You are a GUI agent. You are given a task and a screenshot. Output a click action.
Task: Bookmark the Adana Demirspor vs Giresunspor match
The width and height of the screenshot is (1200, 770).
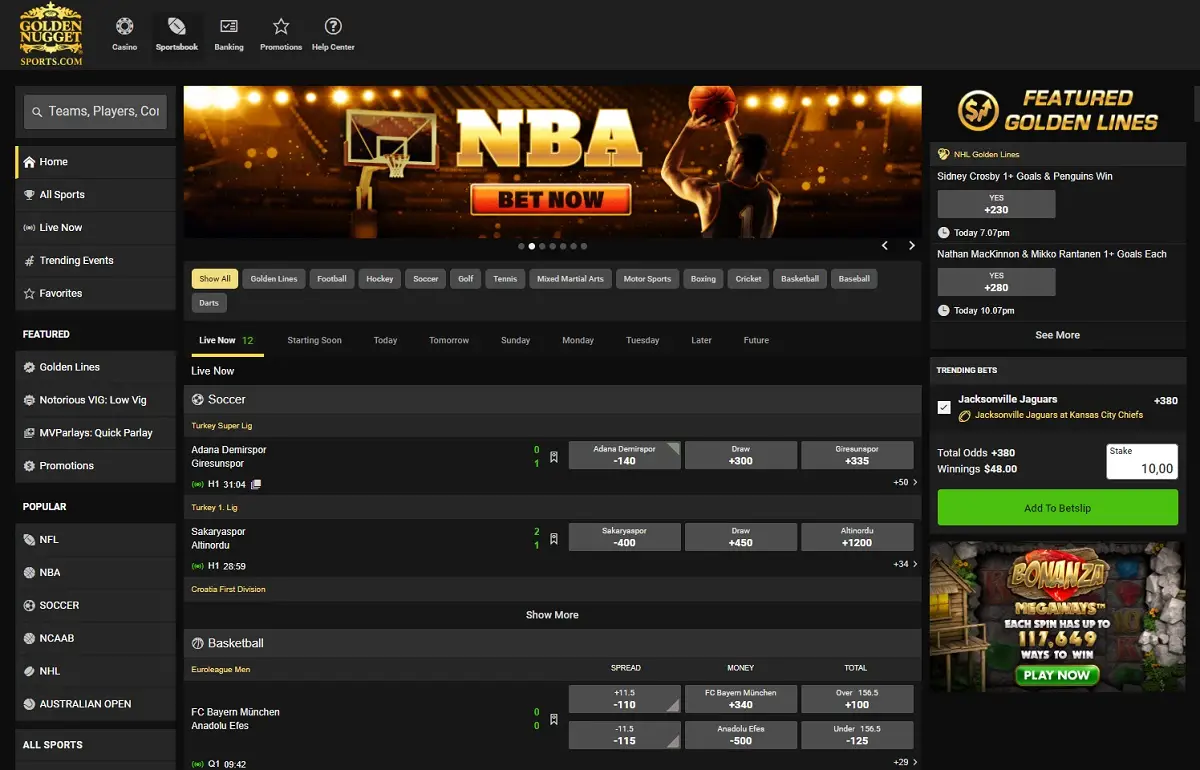554,456
